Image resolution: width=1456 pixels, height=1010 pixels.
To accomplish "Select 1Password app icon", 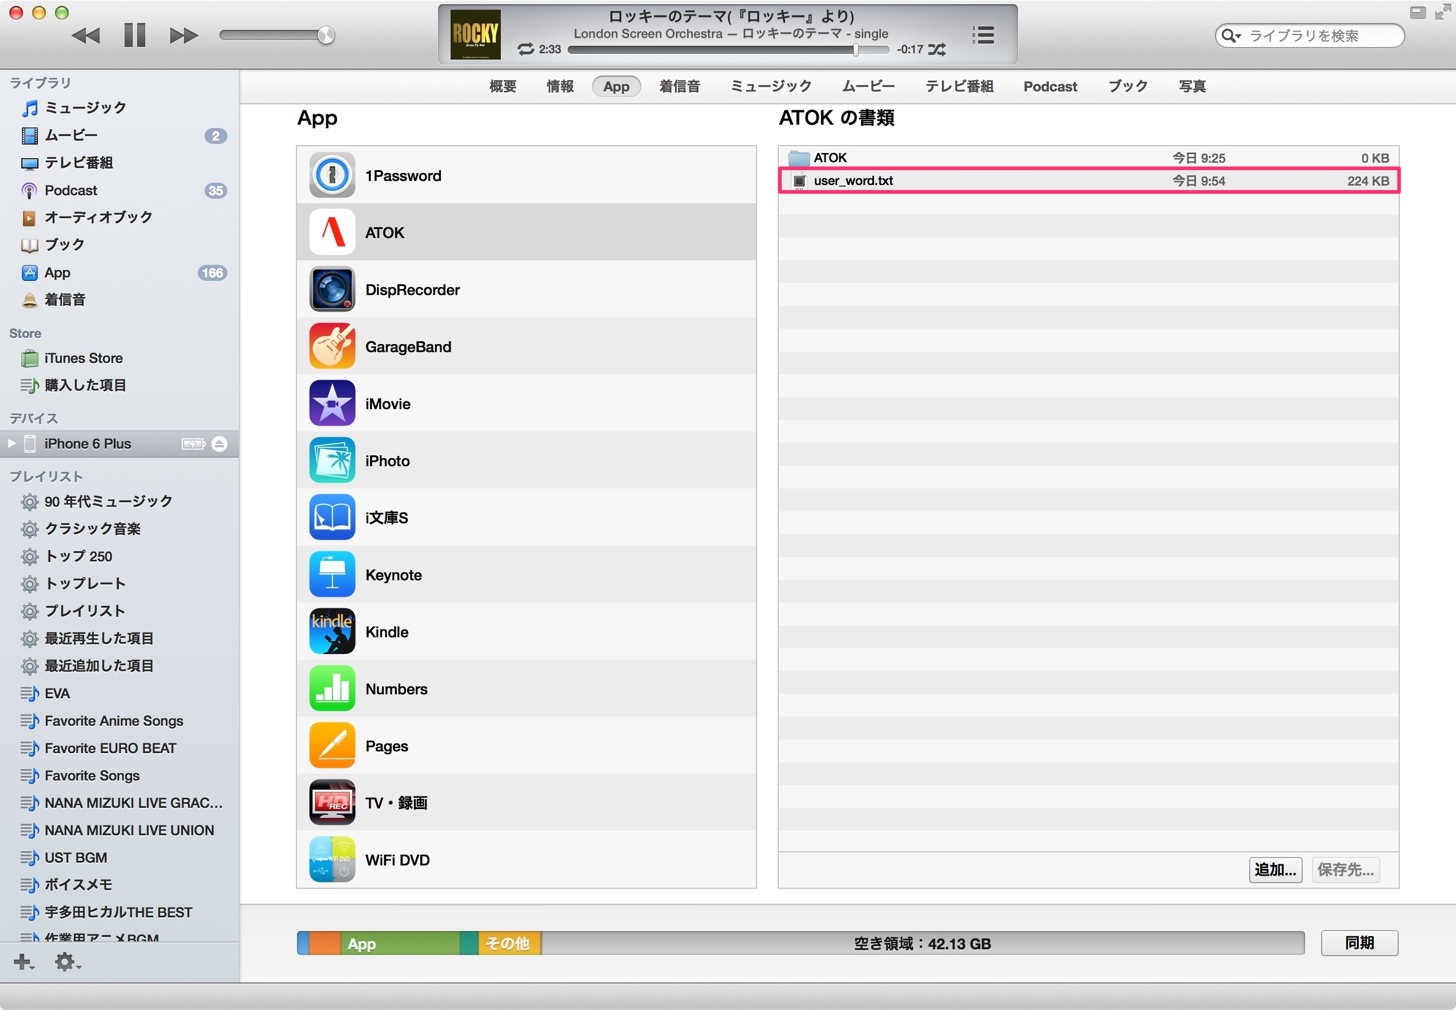I will [x=332, y=175].
